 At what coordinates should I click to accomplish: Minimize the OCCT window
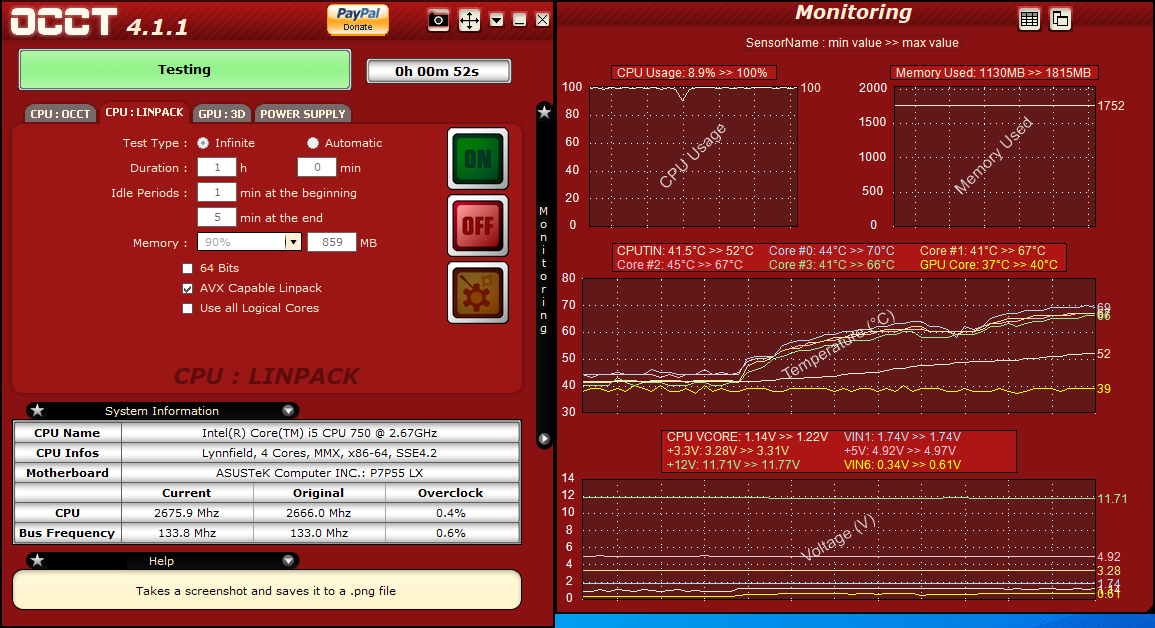(x=519, y=20)
